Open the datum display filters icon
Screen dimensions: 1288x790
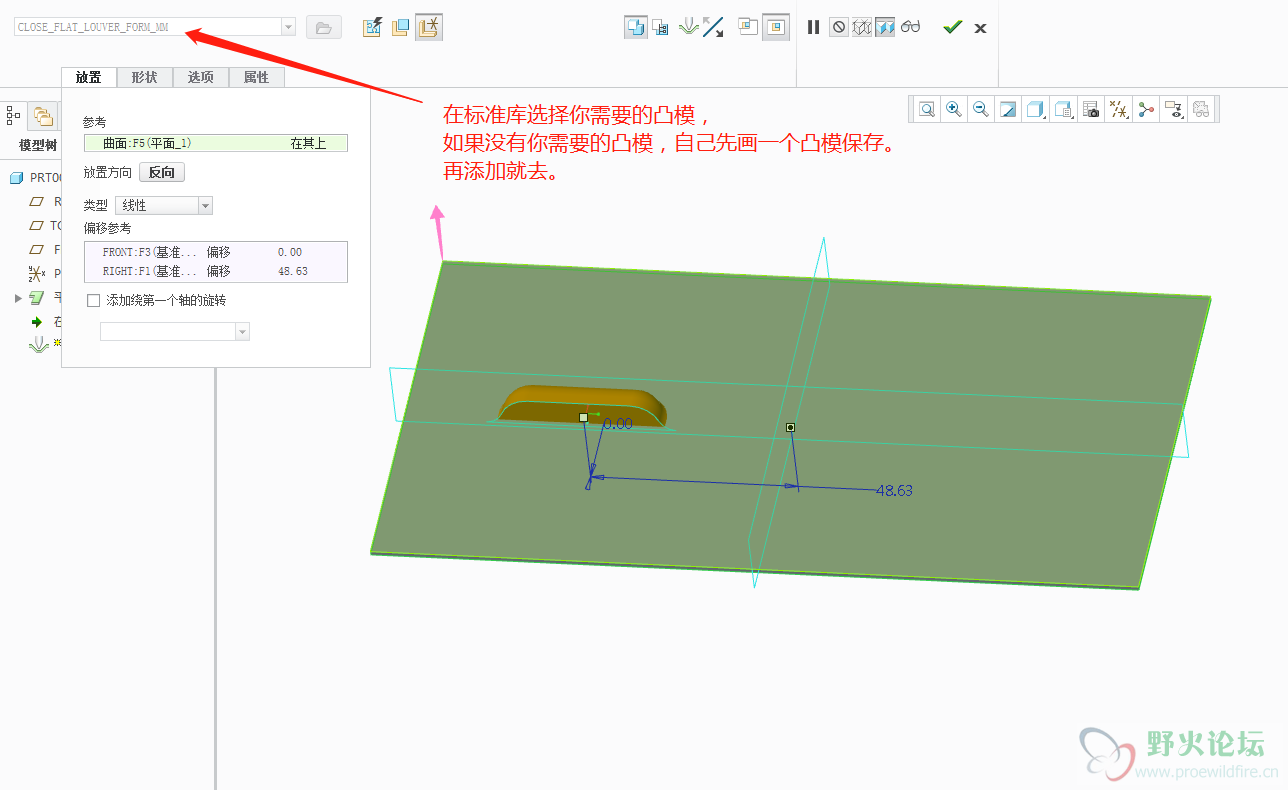(x=1120, y=109)
